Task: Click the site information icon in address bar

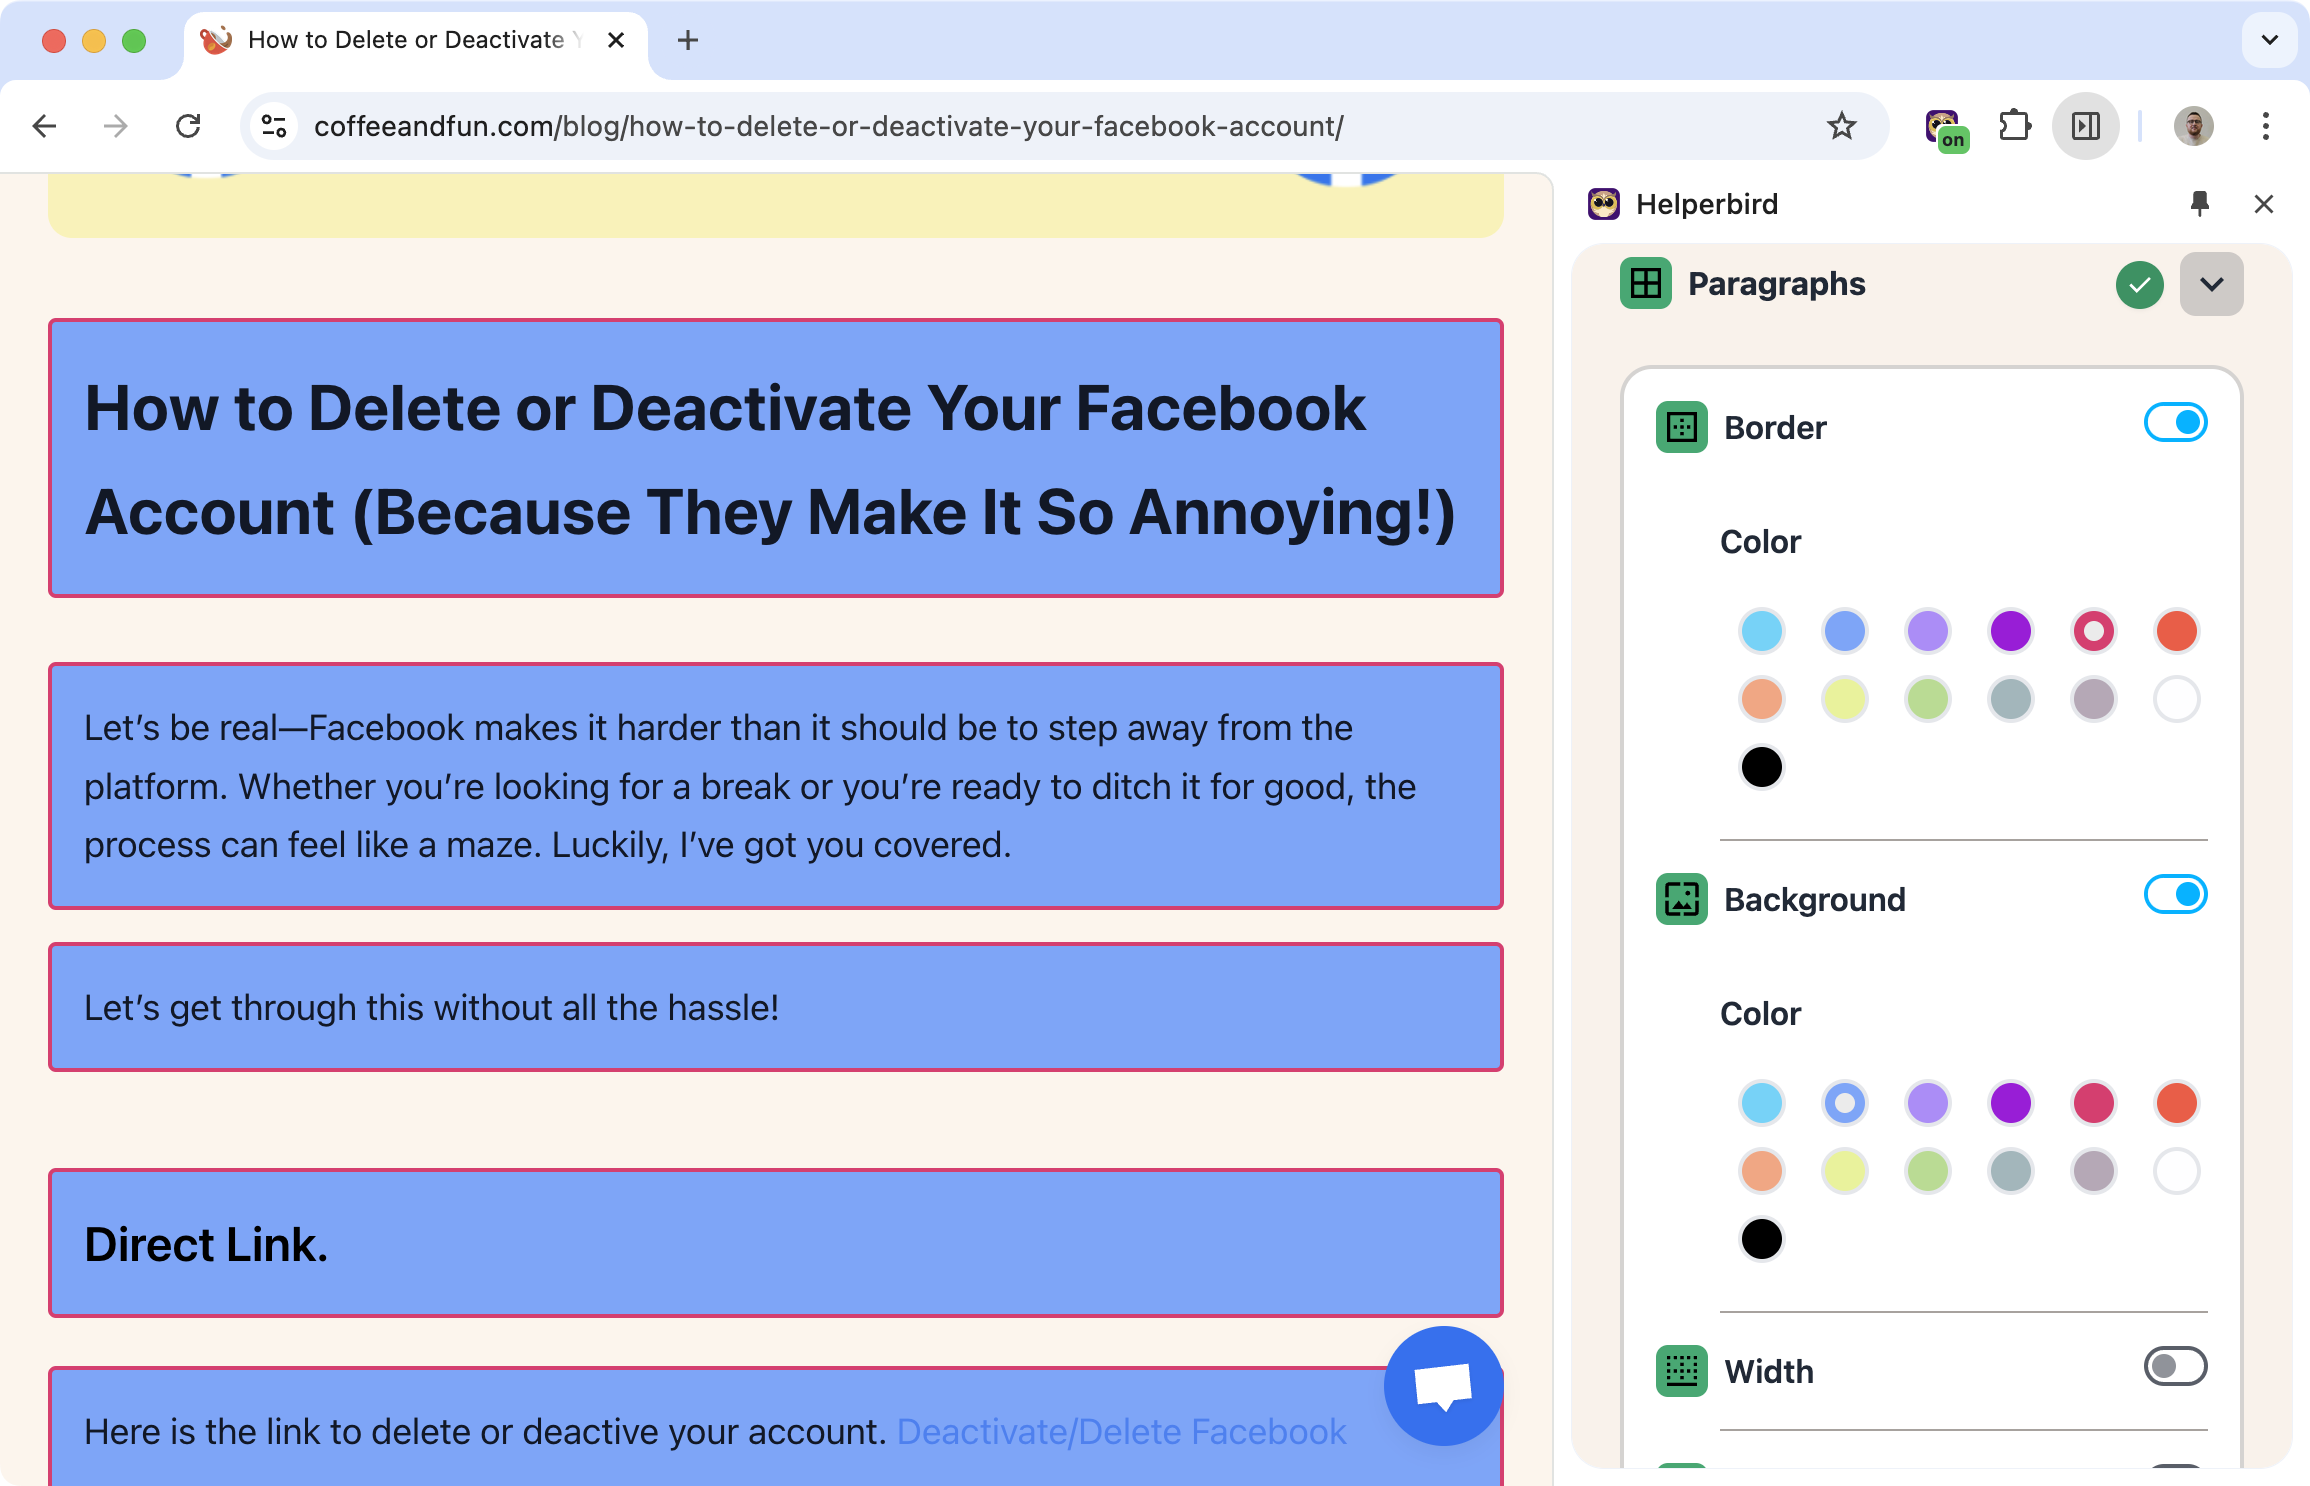Action: point(274,127)
